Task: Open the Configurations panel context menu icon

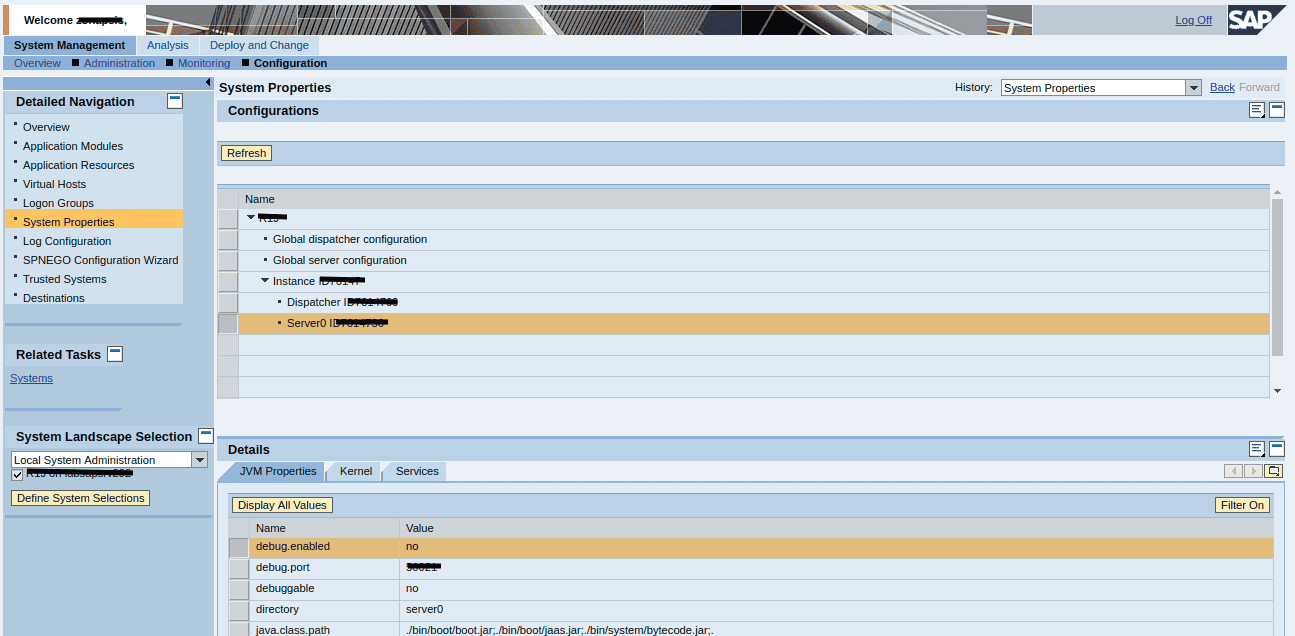Action: click(1256, 110)
